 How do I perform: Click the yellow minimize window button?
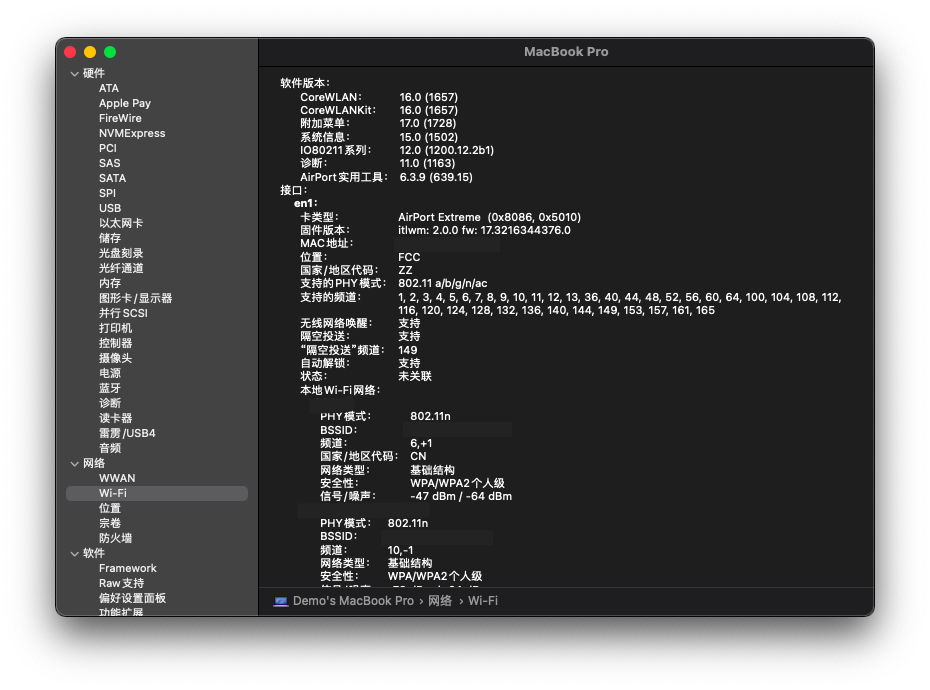pos(90,52)
